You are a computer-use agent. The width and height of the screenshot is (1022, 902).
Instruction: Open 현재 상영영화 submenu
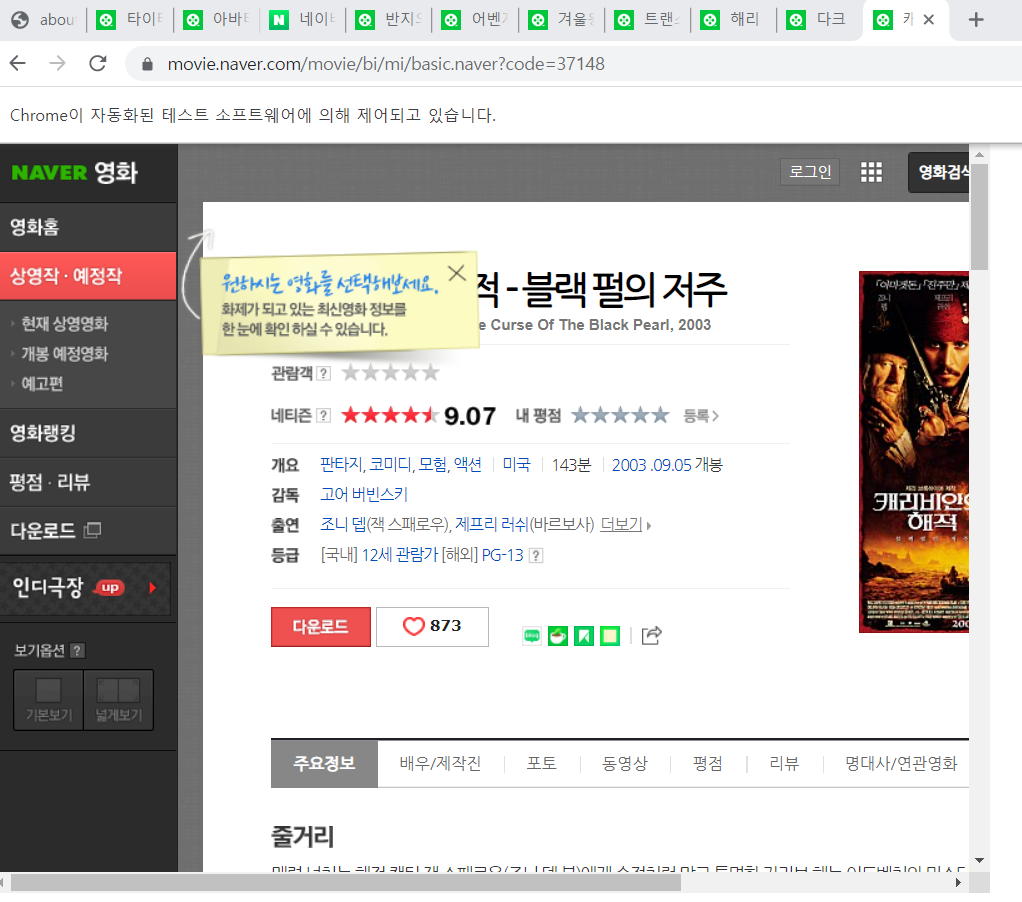point(65,323)
